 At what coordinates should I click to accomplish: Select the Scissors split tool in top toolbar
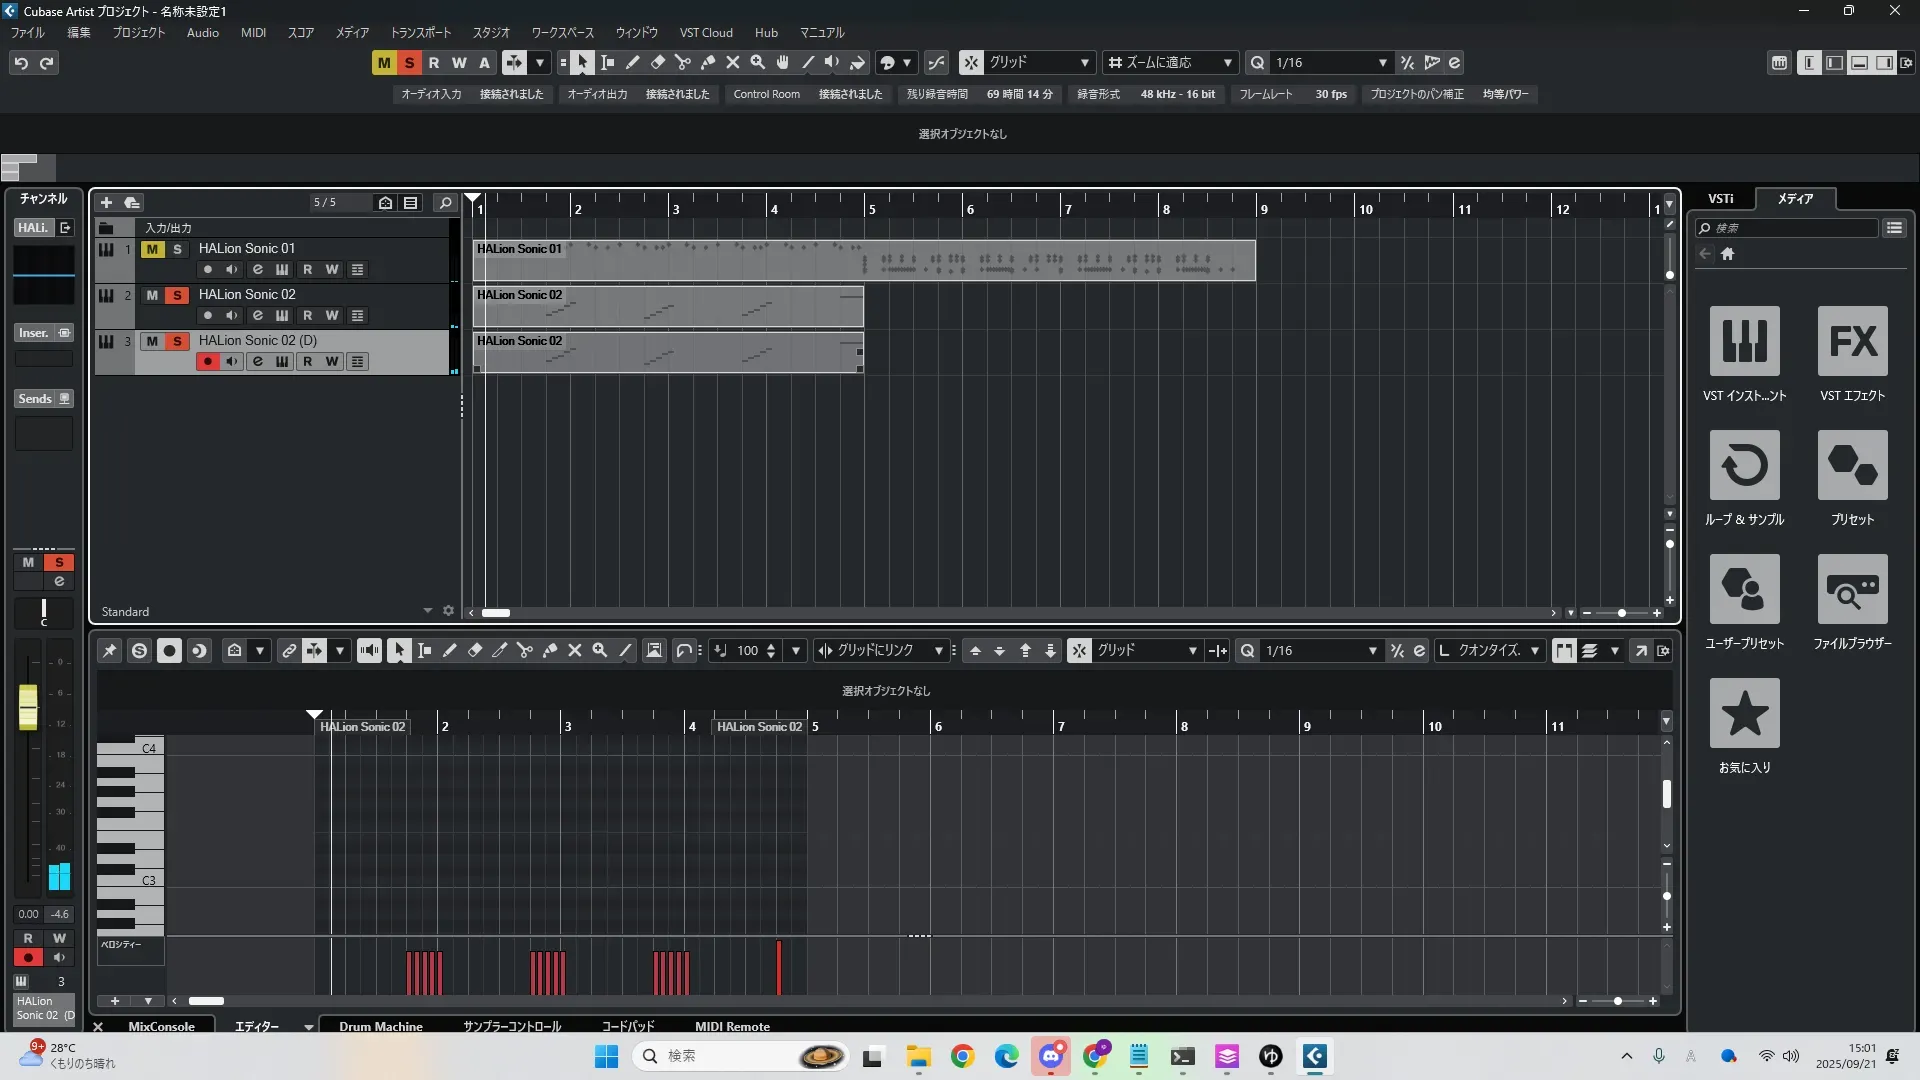point(683,63)
